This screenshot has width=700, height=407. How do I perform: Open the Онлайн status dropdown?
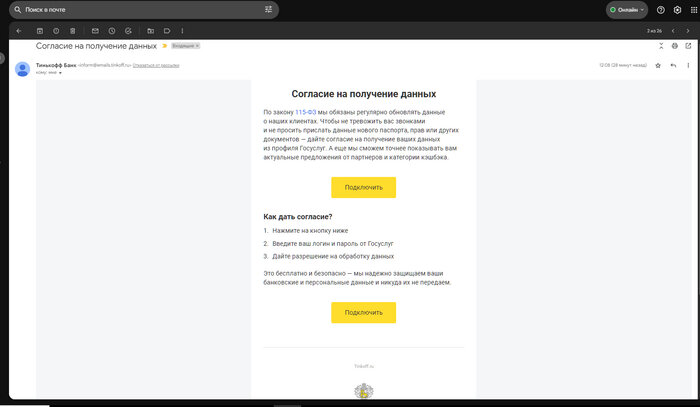tap(627, 10)
